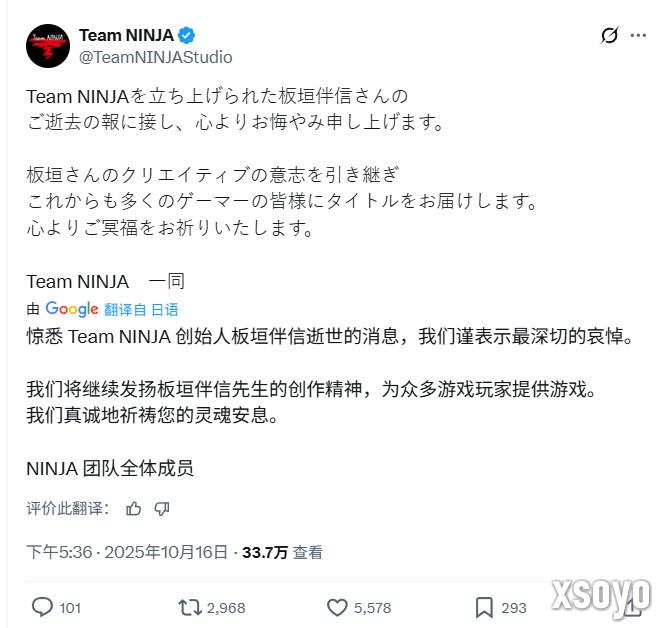Click the share icon at bottom right
The width and height of the screenshot is (665, 628).
(633, 607)
